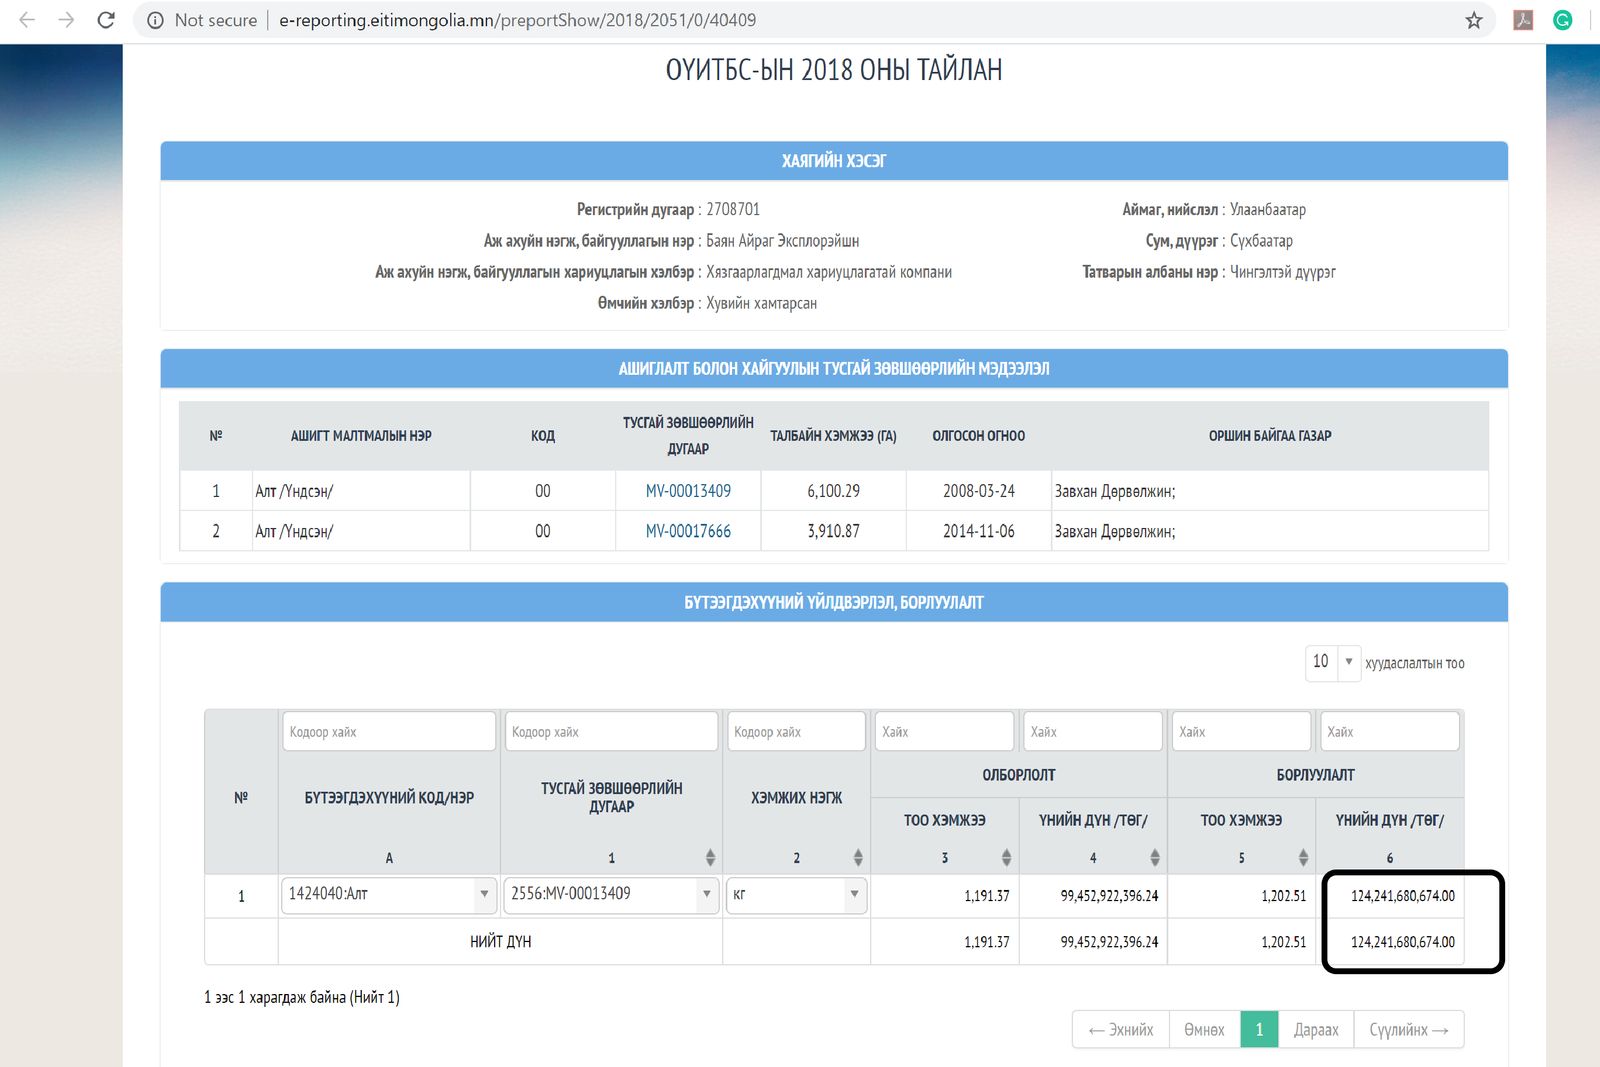Click the browser back arrow
The height and width of the screenshot is (1067, 1600).
tap(27, 20)
